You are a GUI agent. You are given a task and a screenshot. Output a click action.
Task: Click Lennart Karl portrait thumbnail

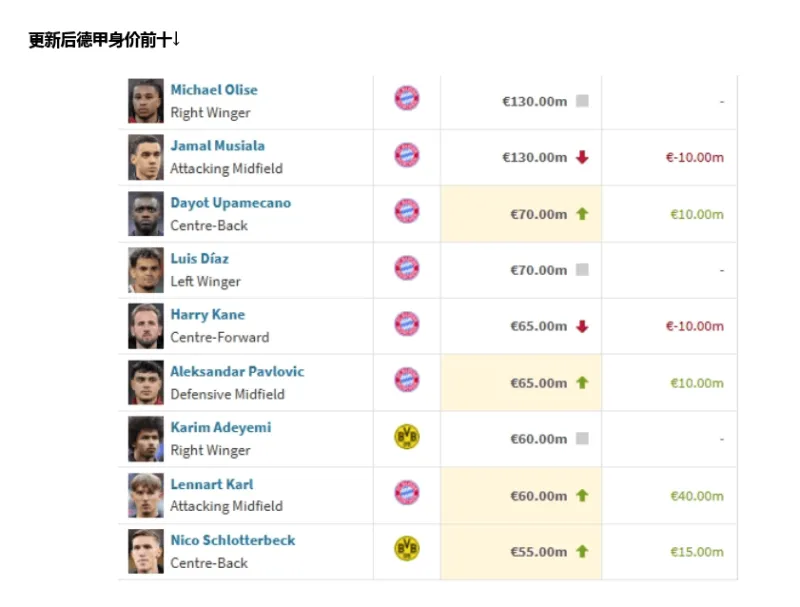pyautogui.click(x=146, y=494)
